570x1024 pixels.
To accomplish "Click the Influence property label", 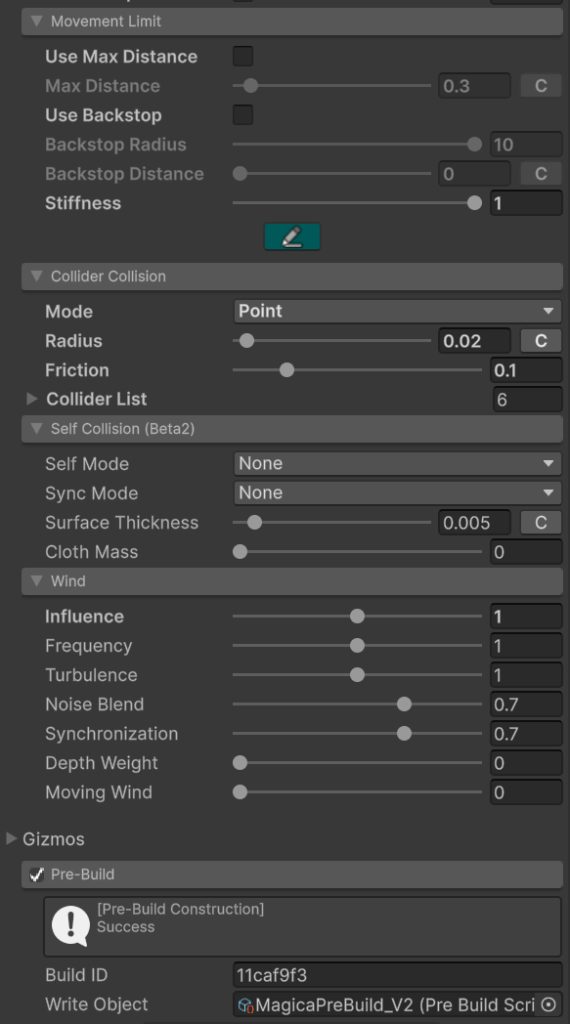I will coord(84,616).
